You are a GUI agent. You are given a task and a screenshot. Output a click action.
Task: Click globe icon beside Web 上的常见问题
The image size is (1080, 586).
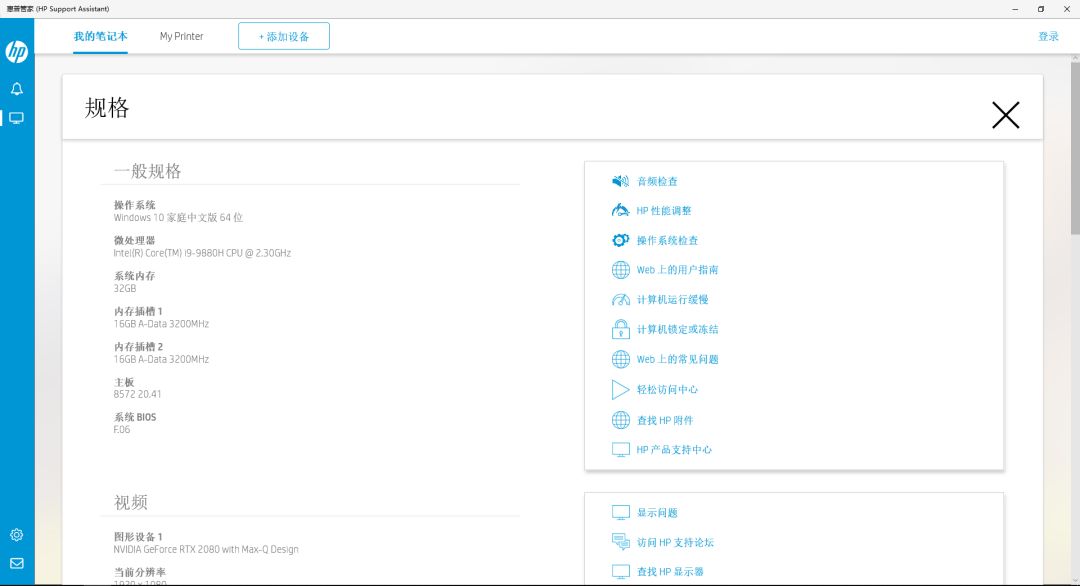[621, 359]
